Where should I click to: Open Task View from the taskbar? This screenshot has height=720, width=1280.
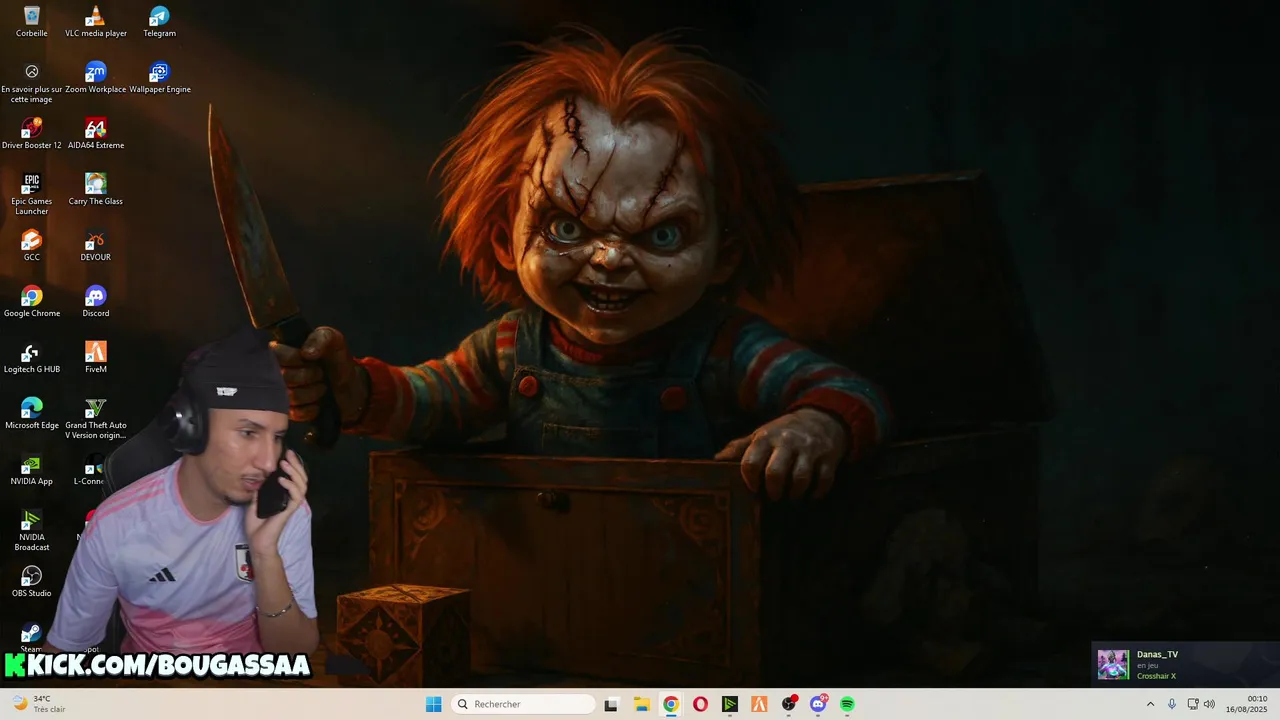611,704
